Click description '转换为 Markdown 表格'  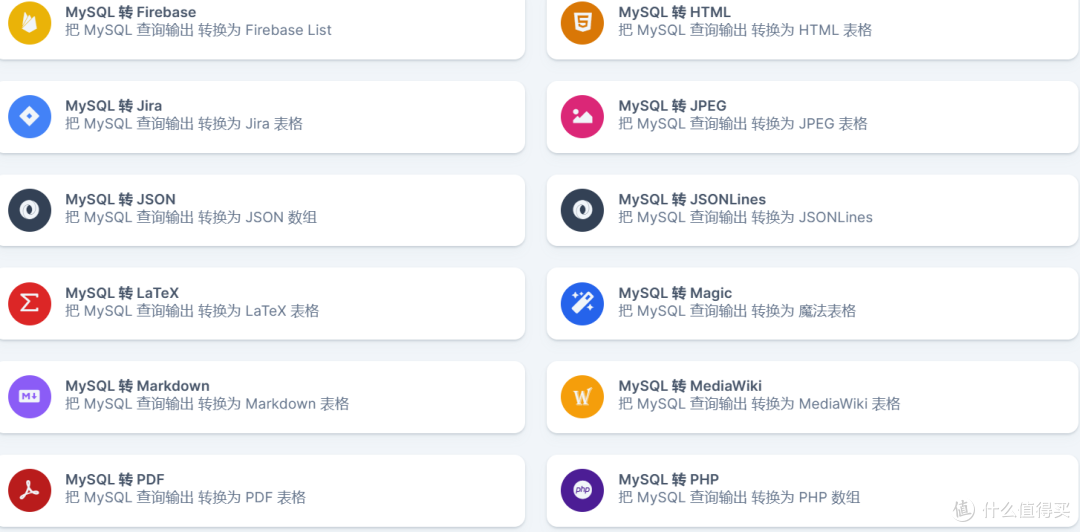click(x=273, y=405)
